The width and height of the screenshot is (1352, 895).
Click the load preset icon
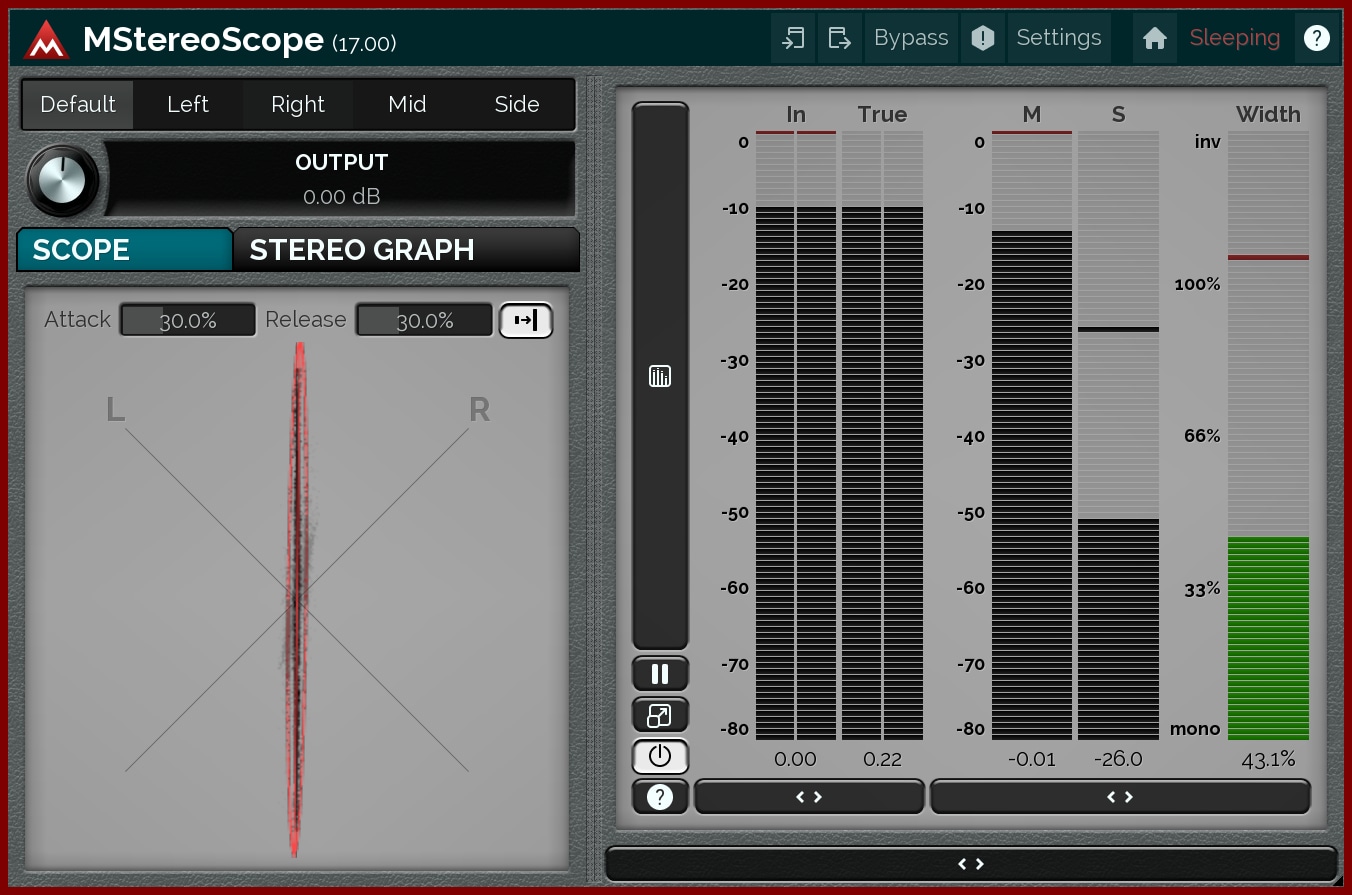click(793, 39)
